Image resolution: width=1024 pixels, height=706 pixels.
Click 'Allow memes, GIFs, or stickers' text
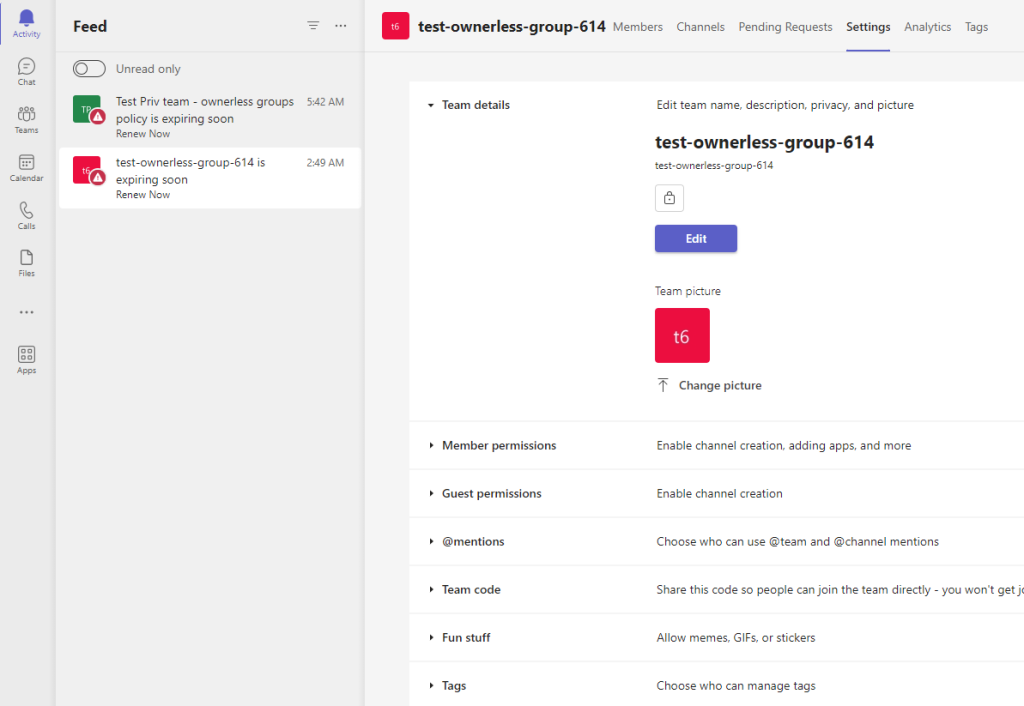pyautogui.click(x=736, y=637)
